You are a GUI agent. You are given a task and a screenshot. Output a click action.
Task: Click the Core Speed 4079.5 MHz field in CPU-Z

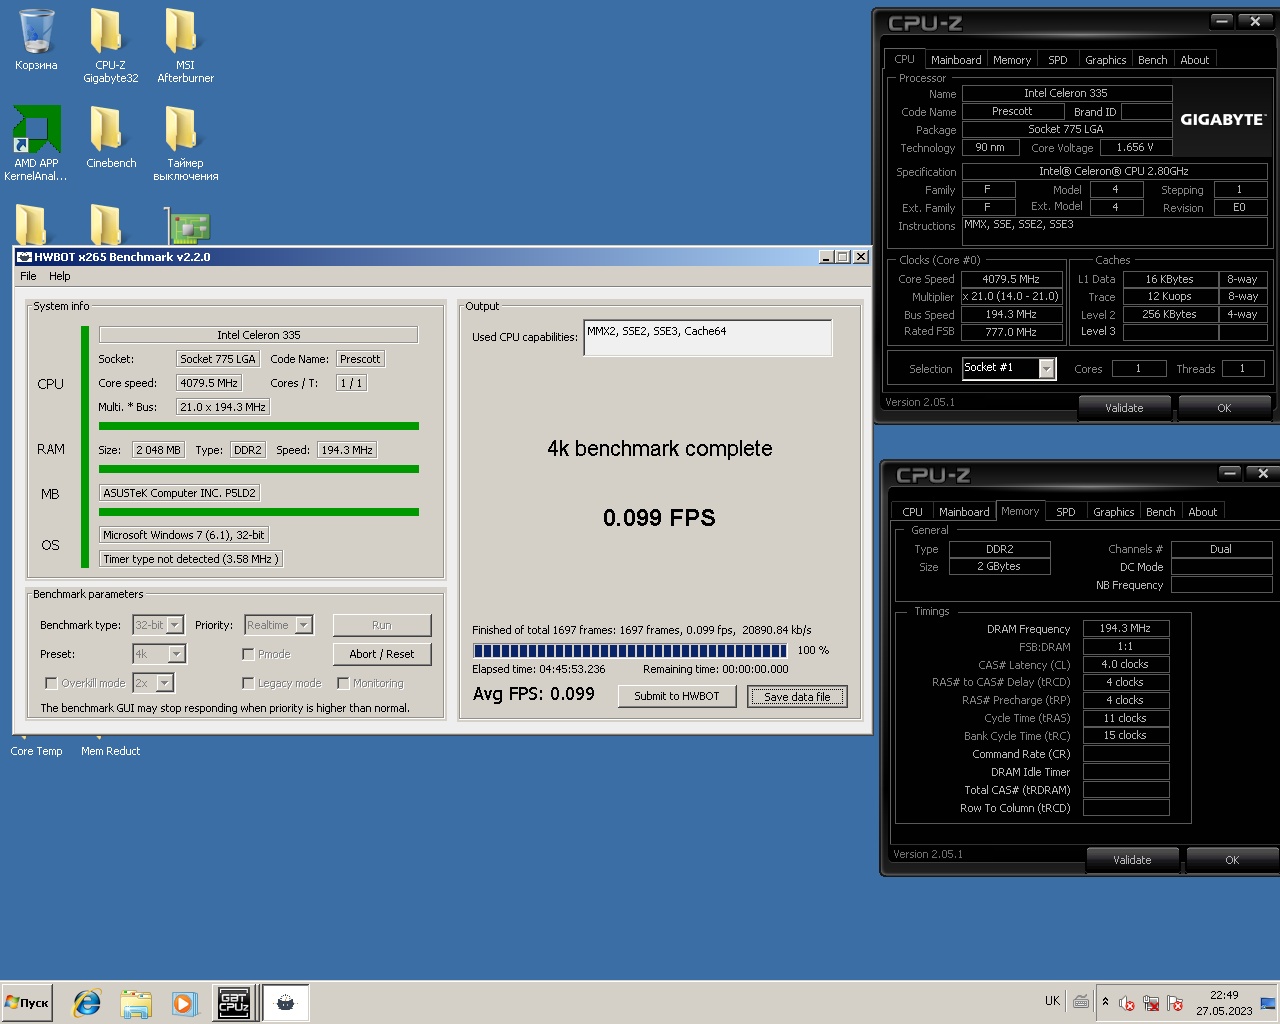1011,280
